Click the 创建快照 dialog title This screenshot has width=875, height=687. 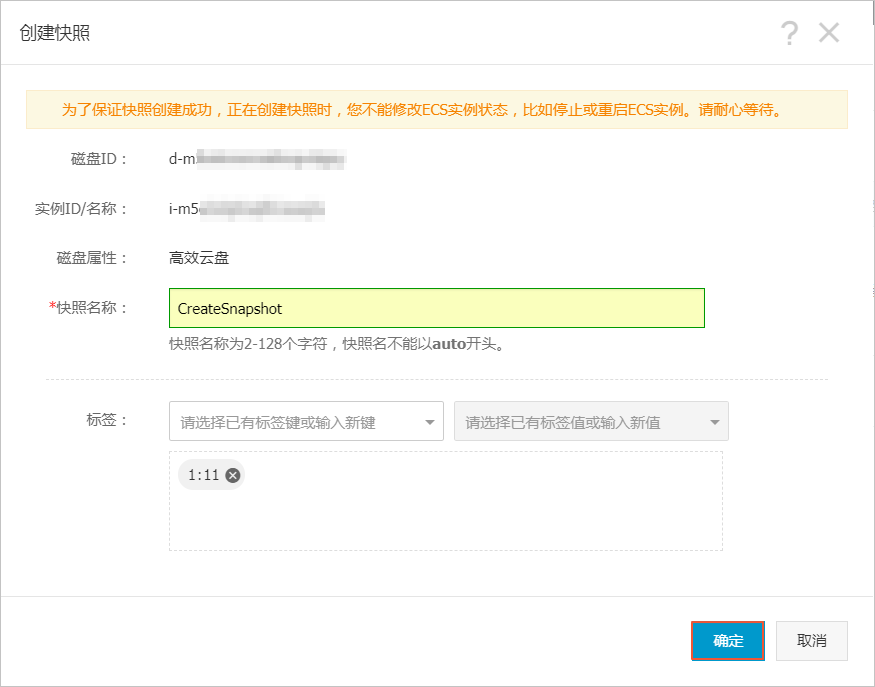[x=55, y=33]
